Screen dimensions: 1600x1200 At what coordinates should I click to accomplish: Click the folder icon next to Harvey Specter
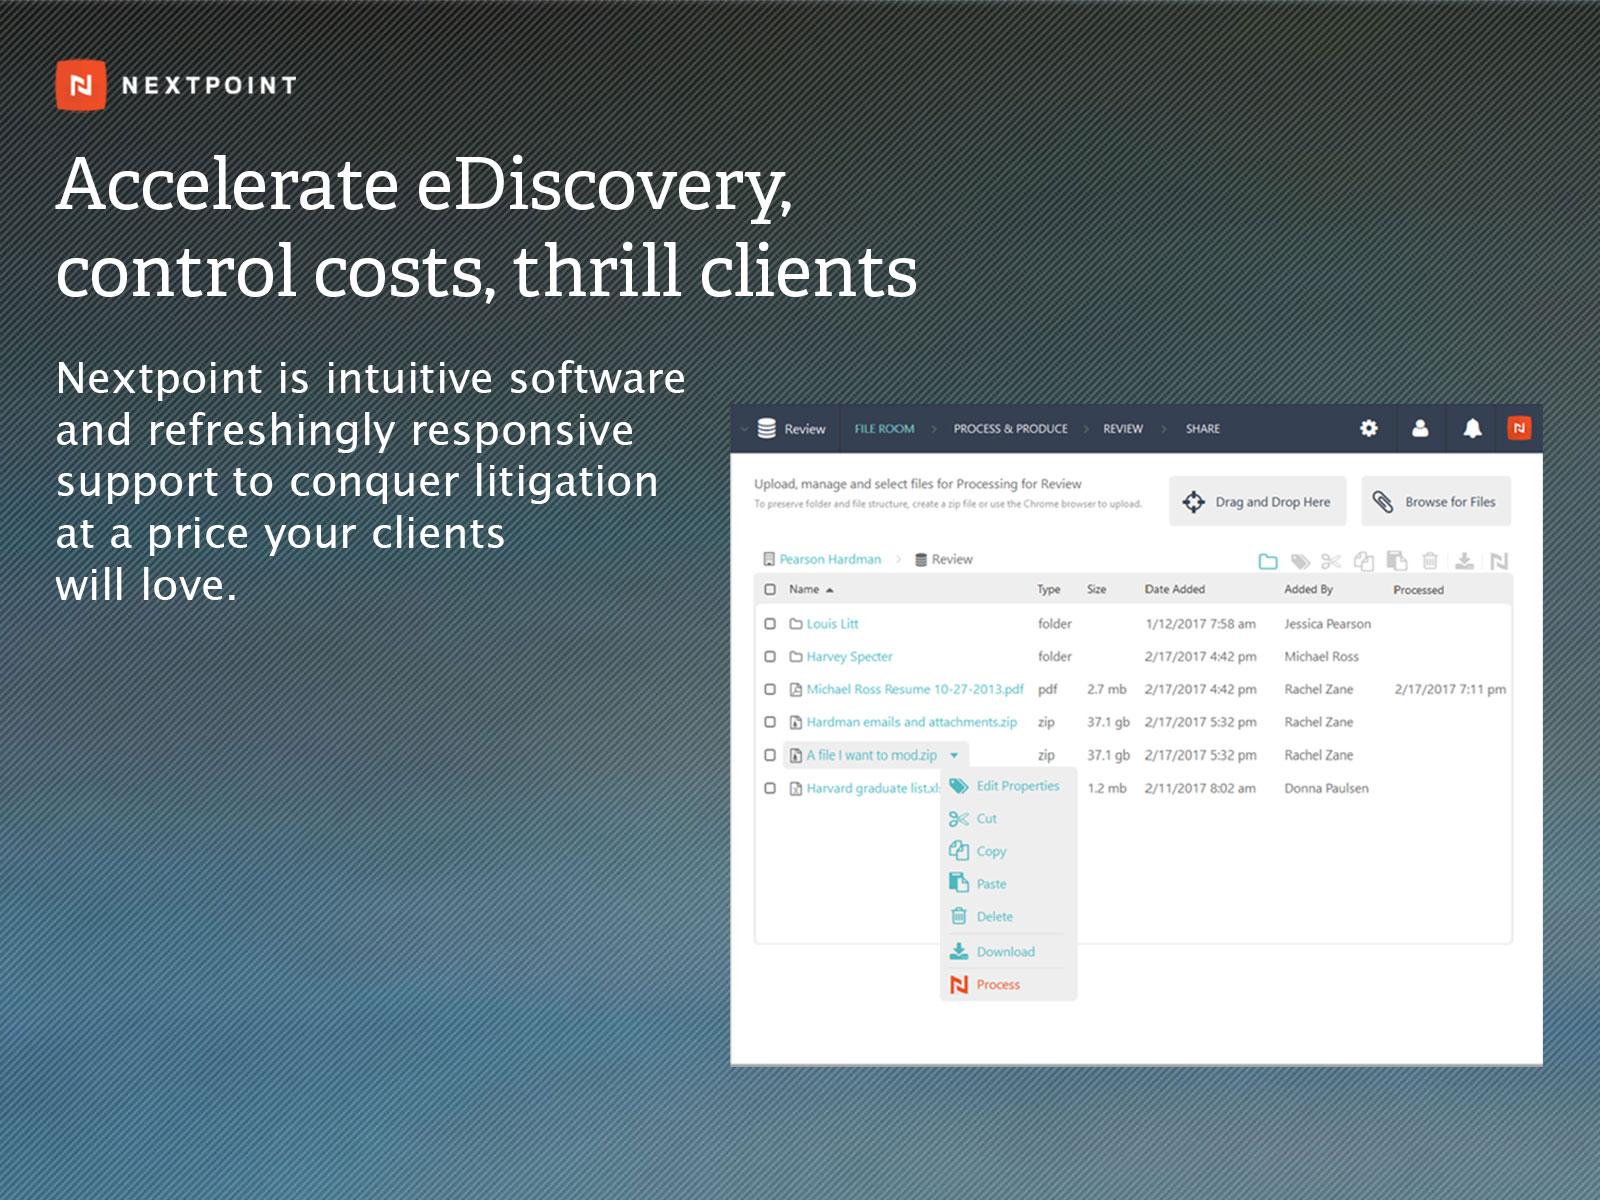[796, 657]
